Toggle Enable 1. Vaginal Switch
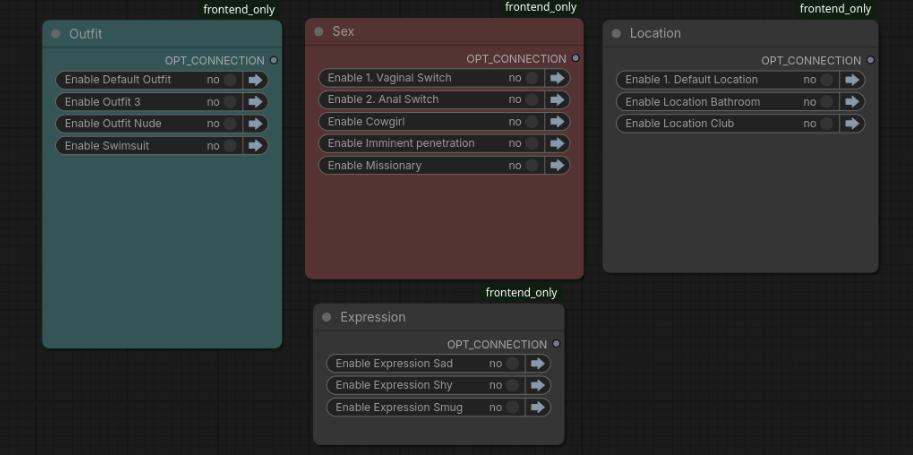Viewport: 913px width, 455px height. pos(532,78)
